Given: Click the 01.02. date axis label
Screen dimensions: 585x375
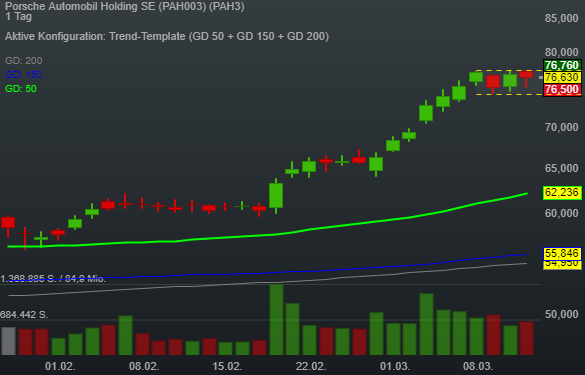Looking at the screenshot, I should (60, 366).
